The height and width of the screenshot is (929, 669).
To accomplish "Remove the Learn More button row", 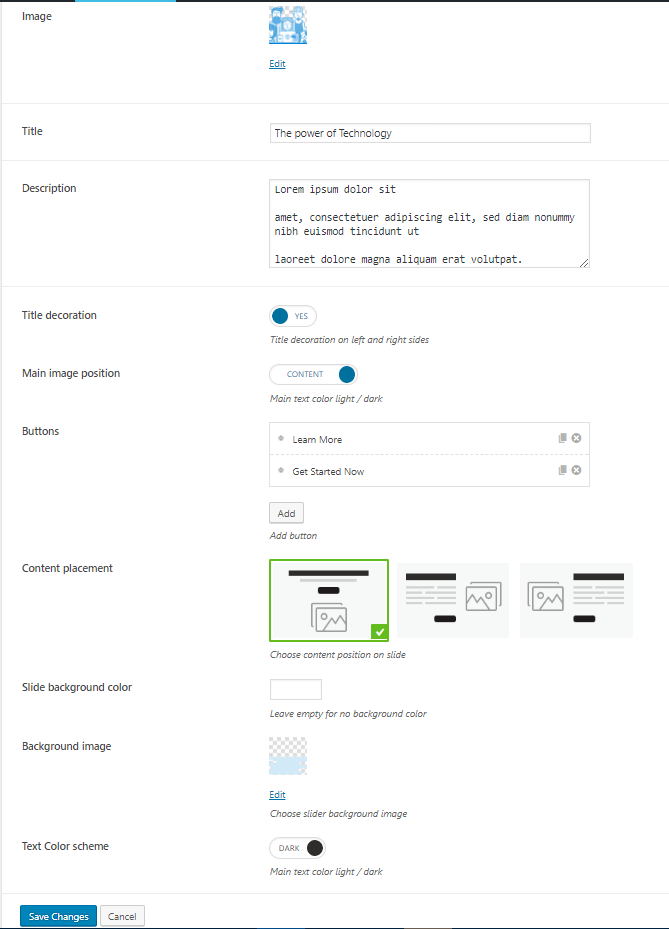I will 576,438.
